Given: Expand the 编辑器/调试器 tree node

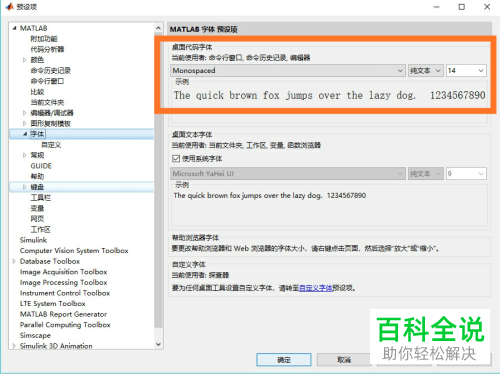Looking at the screenshot, I should (24, 113).
